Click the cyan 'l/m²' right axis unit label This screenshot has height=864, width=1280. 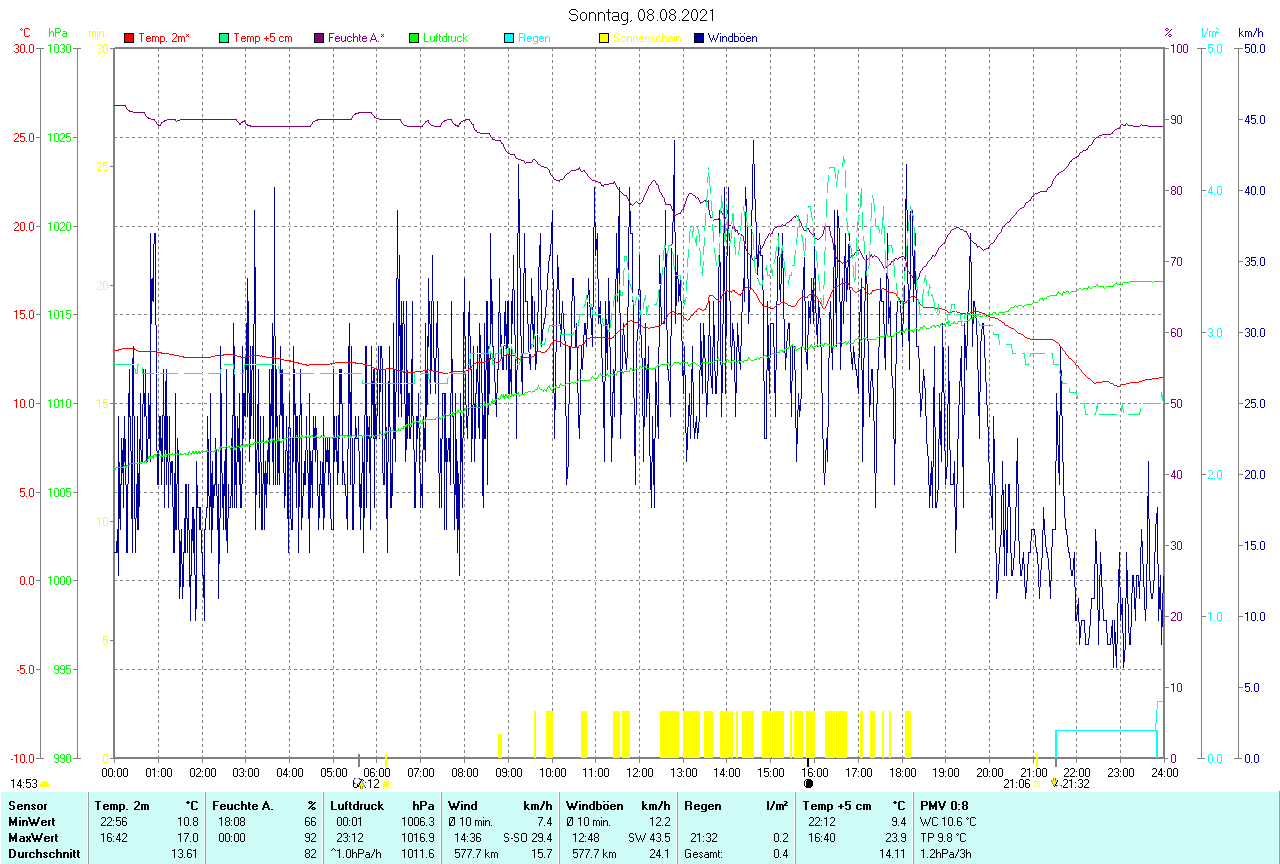tap(1211, 33)
